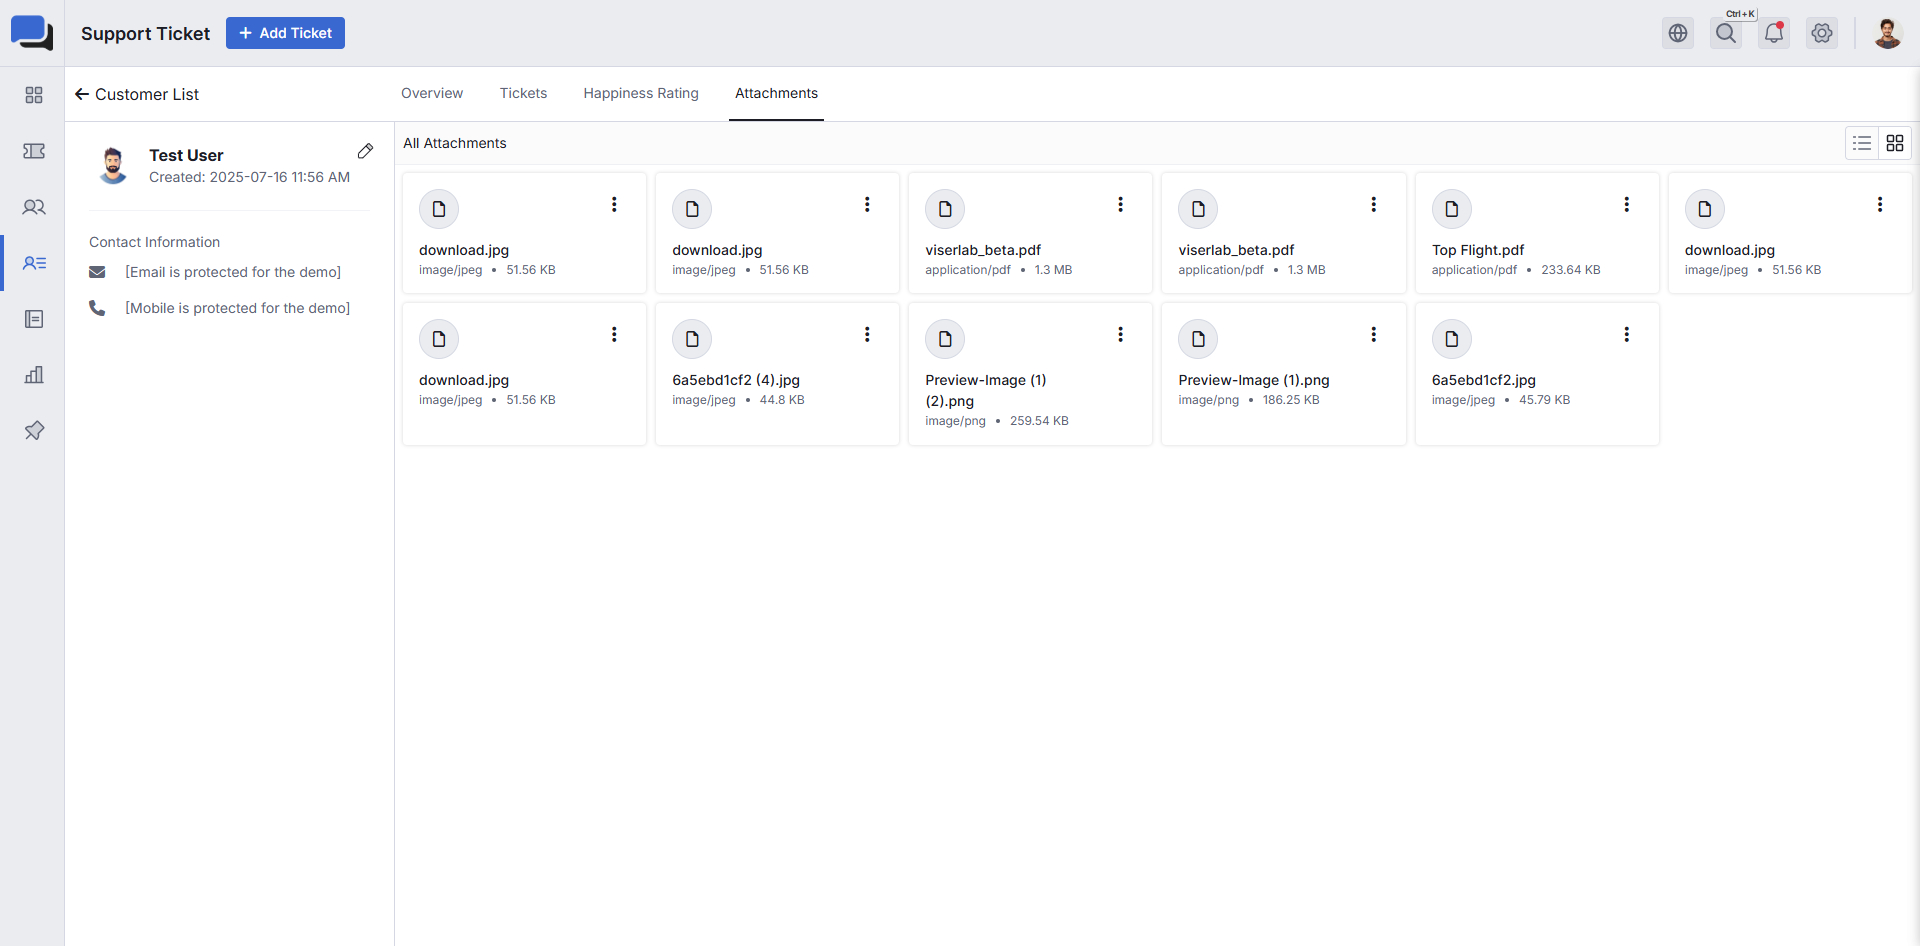Switch attachments to grid view
Screen dimensions: 1920x946
(1895, 143)
